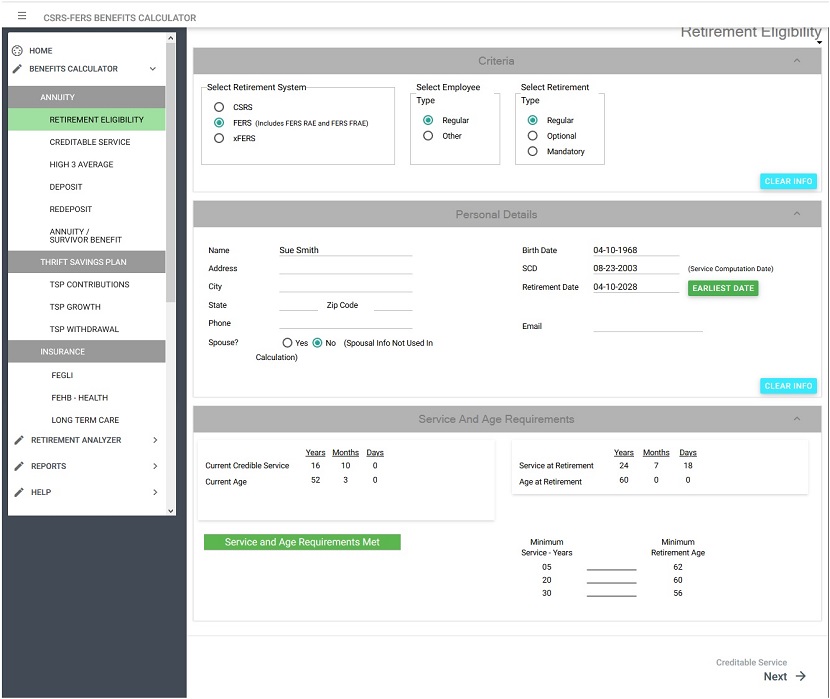Viewport: 830px width, 699px height.
Task: Click Clear Info in Personal Details
Action: pos(788,386)
